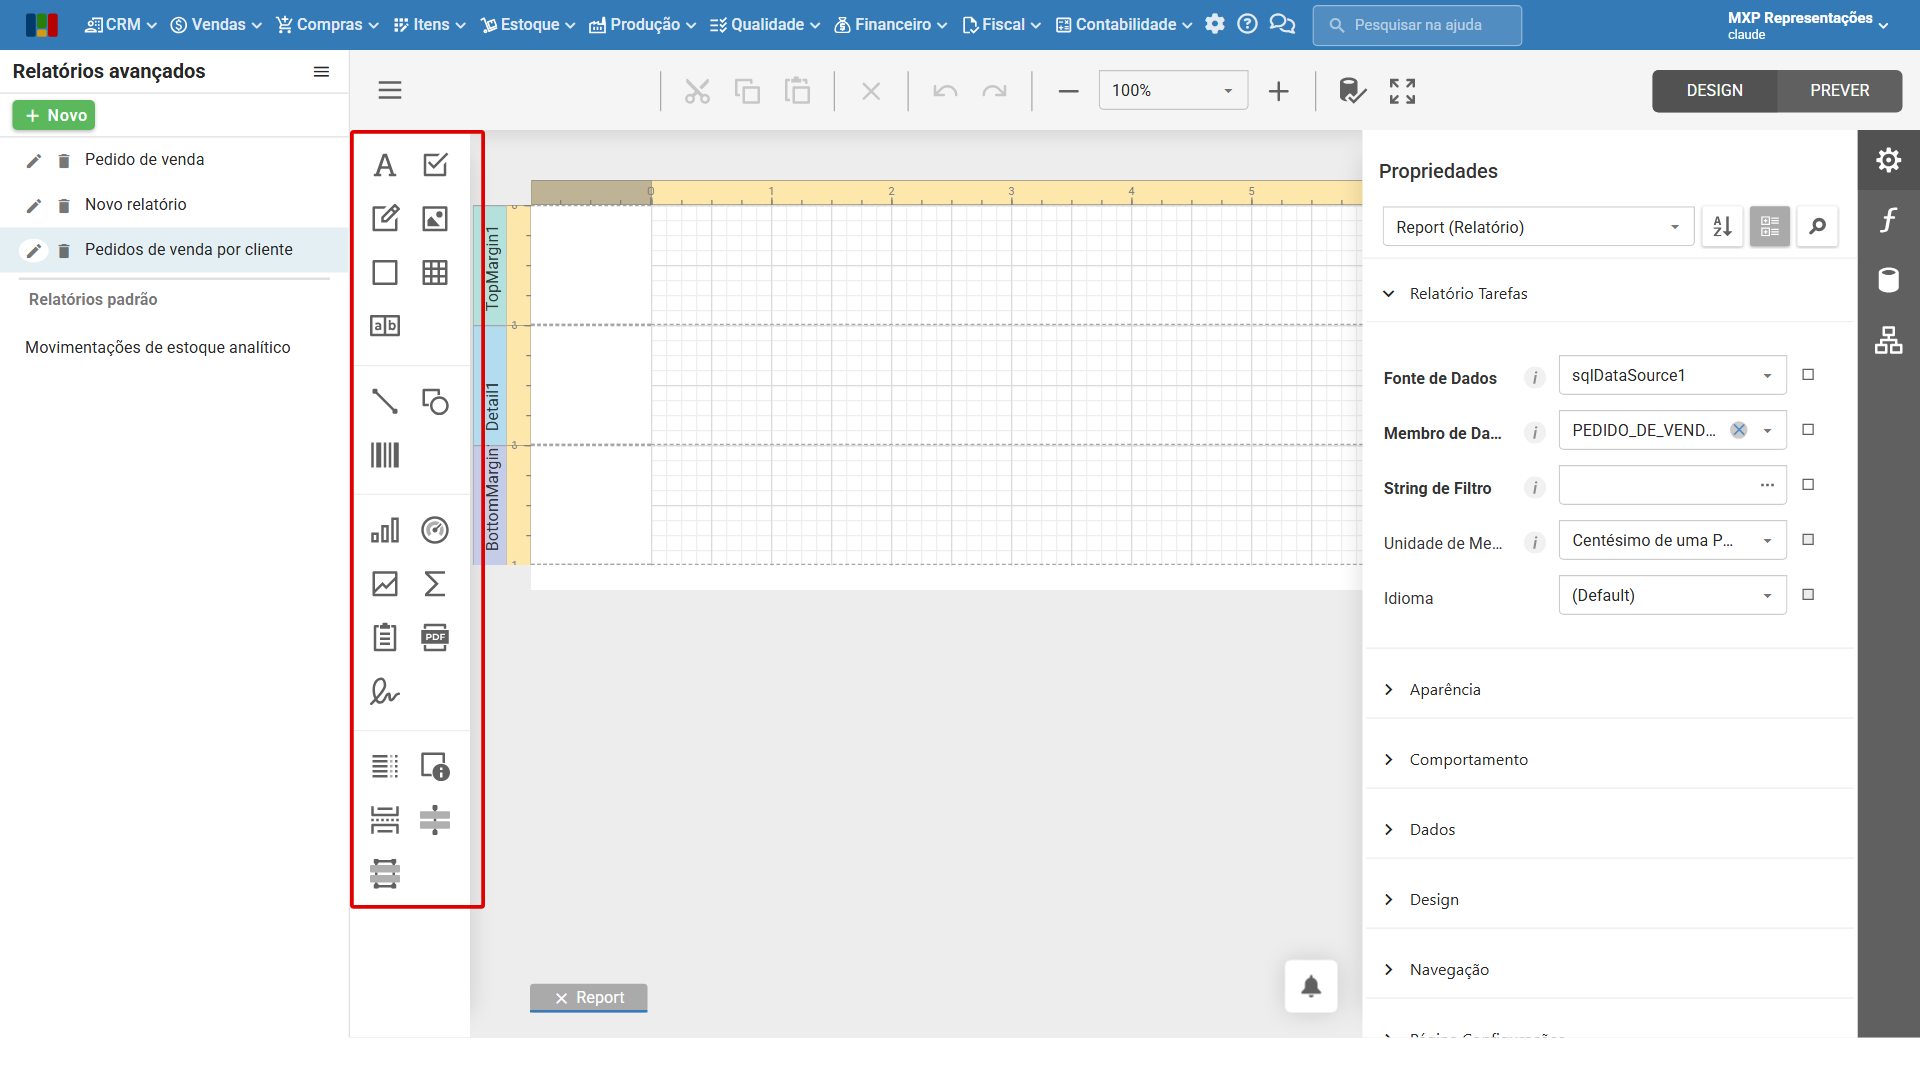
Task: Click the plus zoom in button
Action: tap(1278, 91)
